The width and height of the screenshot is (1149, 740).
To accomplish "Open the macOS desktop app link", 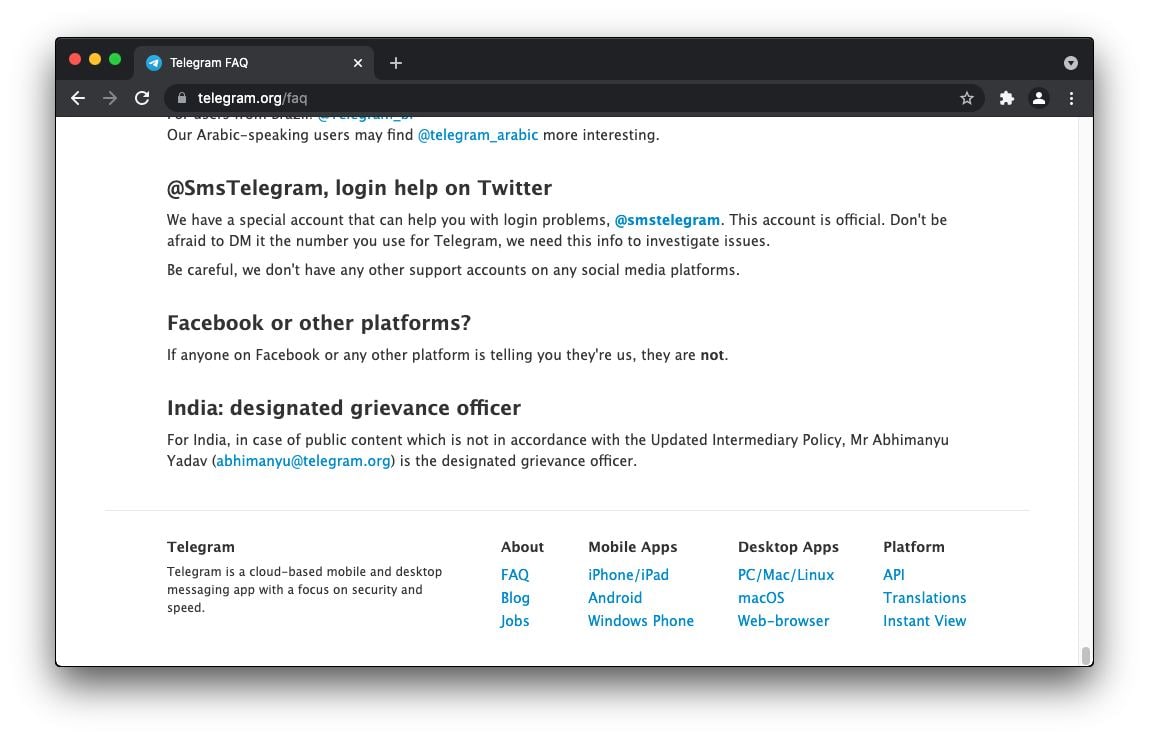I will [761, 598].
